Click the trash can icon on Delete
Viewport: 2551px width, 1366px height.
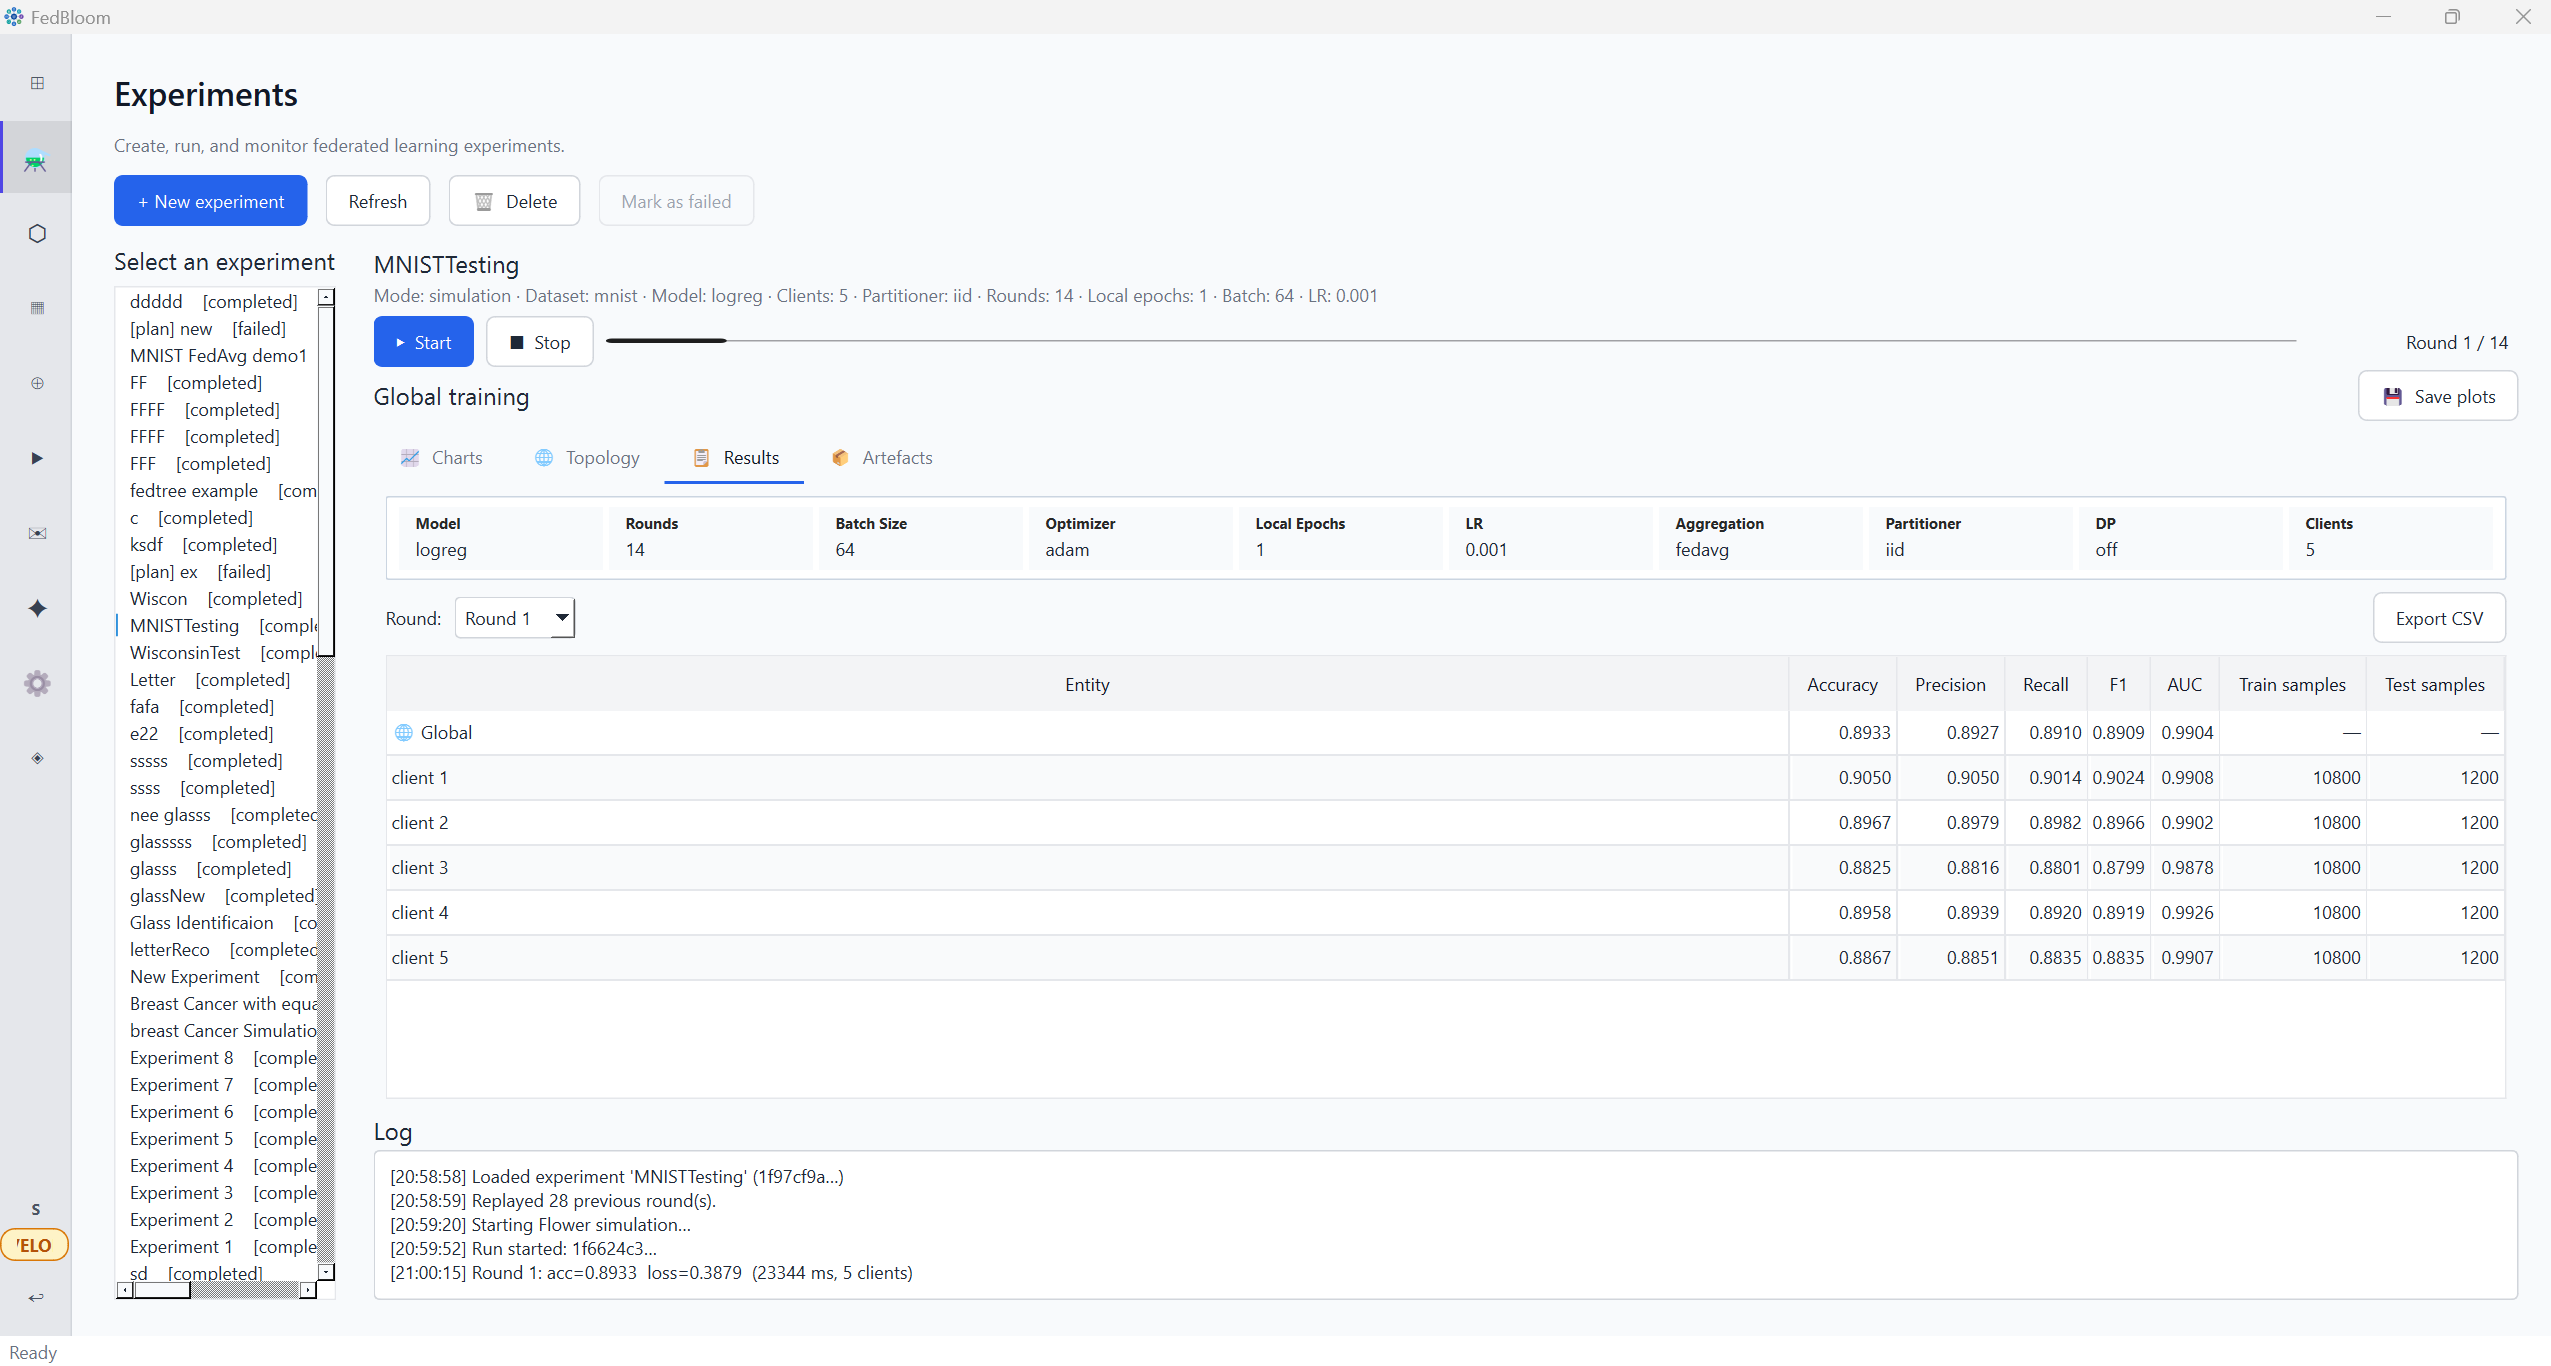coord(483,202)
